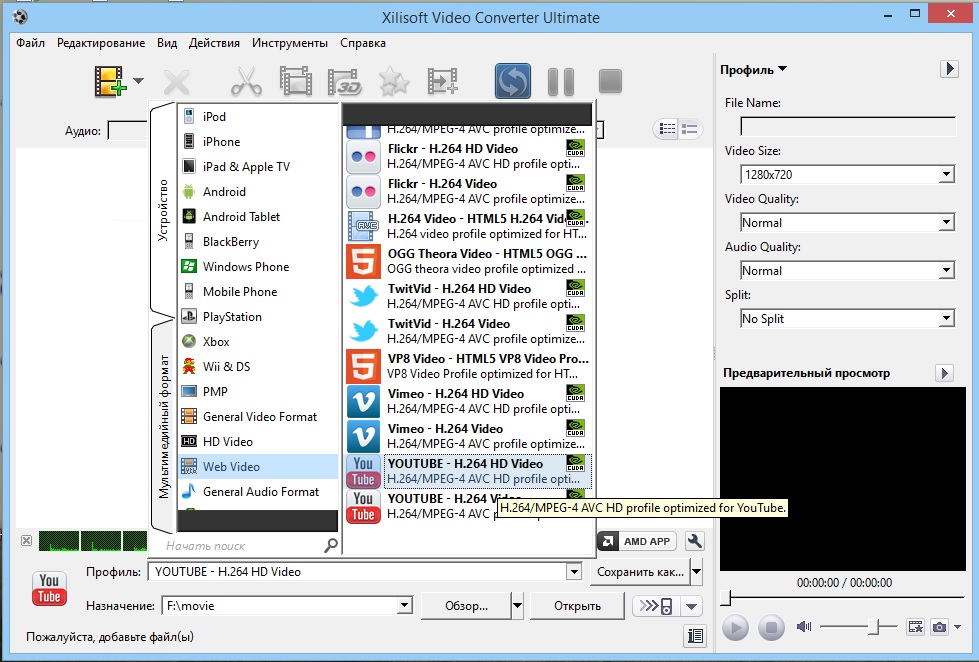Mute preview with the speaker icon
Screen dimensions: 979x662
(x=804, y=626)
